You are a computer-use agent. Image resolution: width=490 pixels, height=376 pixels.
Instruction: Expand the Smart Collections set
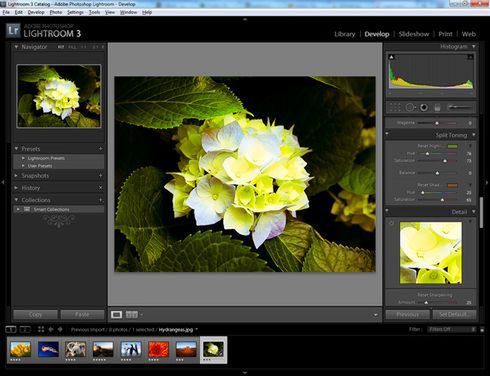(x=18, y=209)
